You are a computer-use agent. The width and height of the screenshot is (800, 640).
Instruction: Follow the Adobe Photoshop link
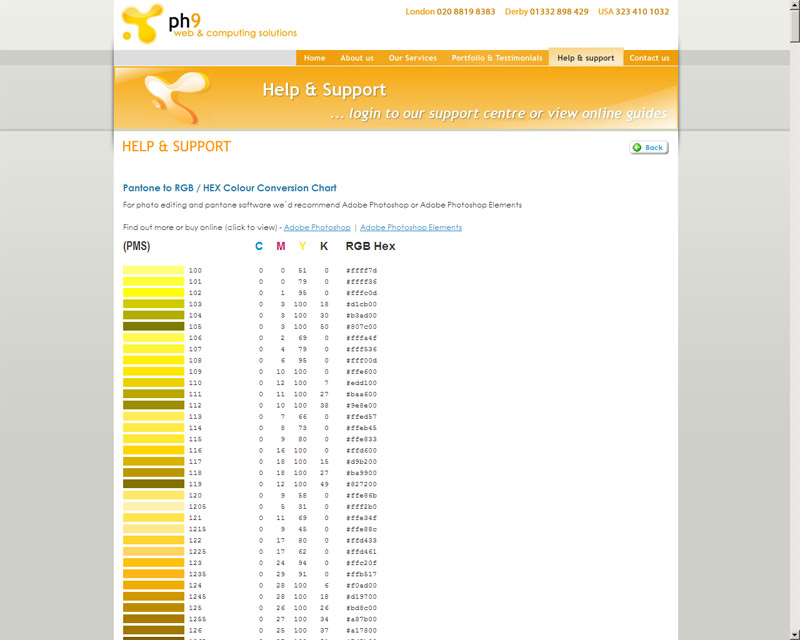[317, 227]
